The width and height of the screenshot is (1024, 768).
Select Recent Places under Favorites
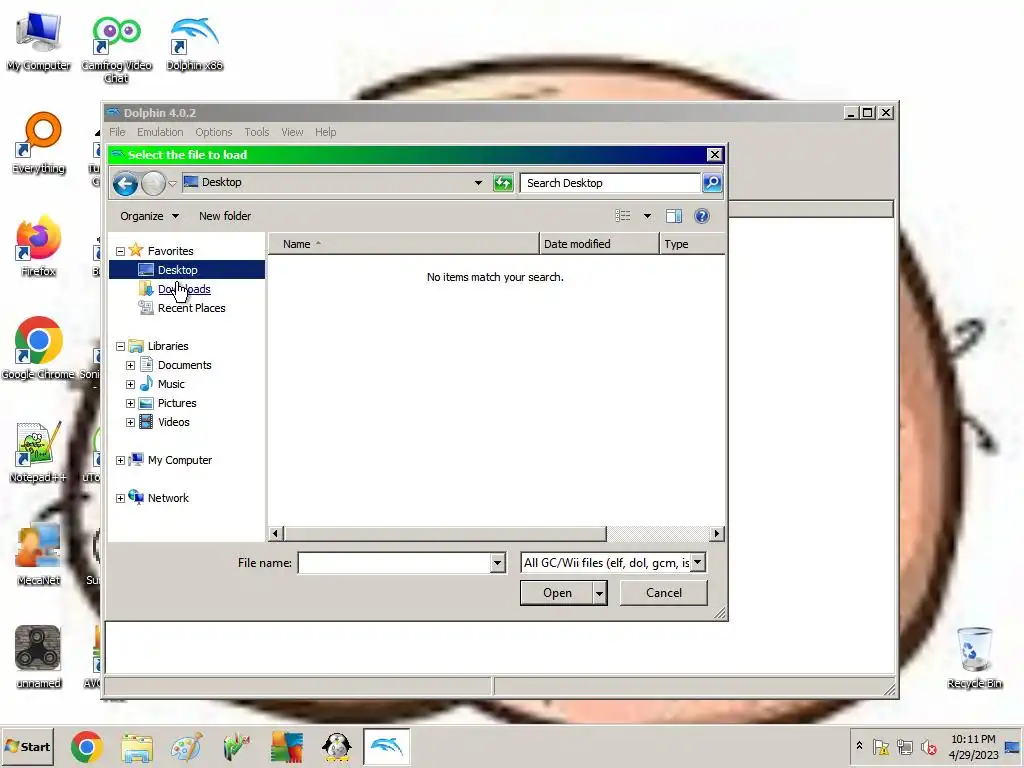(x=191, y=308)
